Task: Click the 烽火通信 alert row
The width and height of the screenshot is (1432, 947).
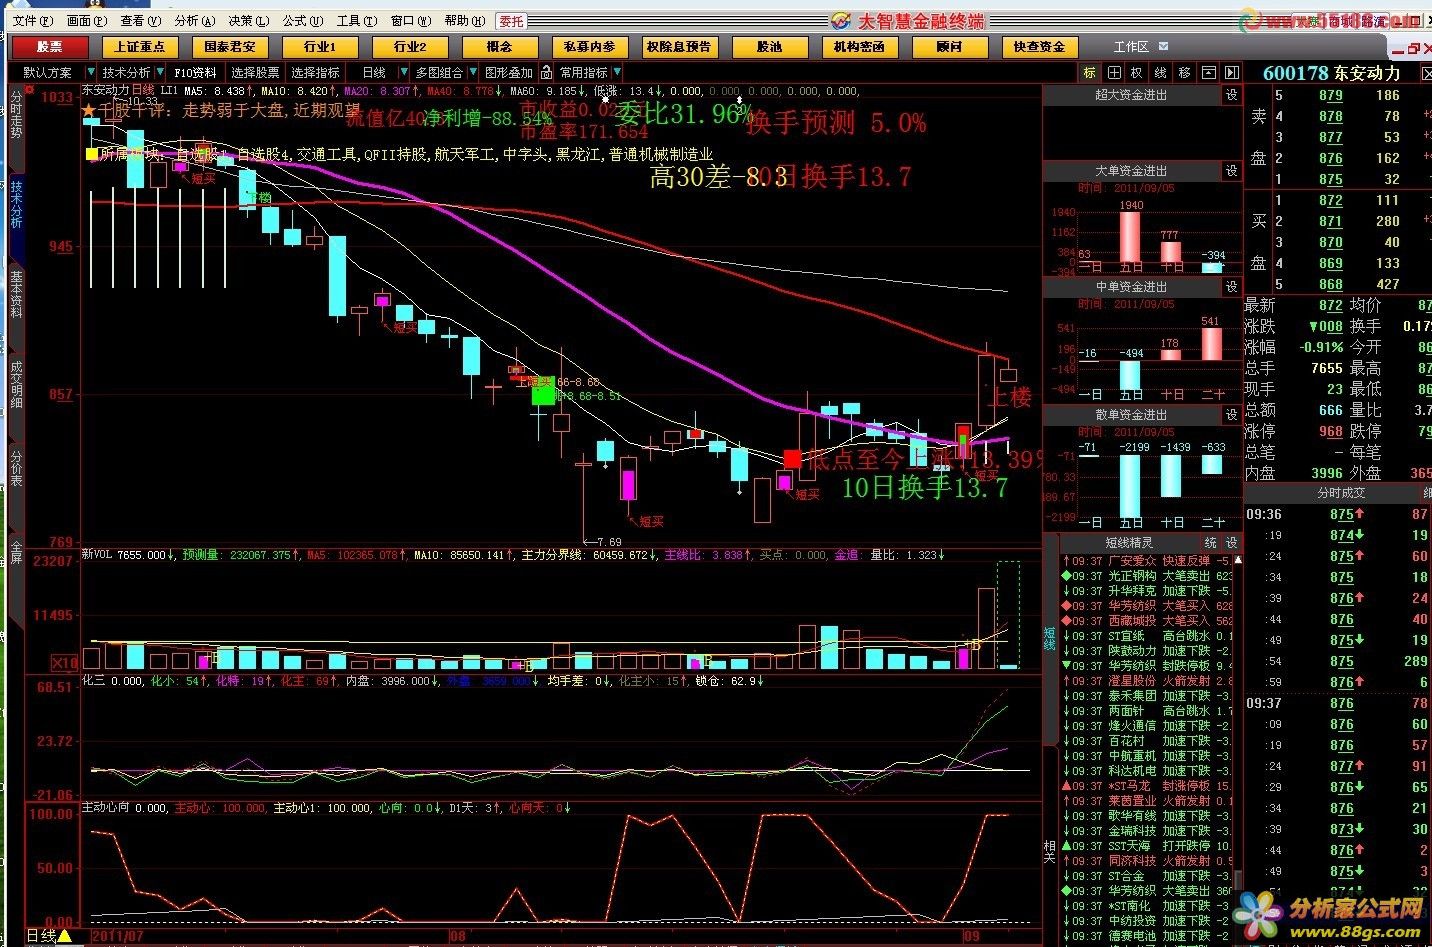Action: click(1146, 726)
